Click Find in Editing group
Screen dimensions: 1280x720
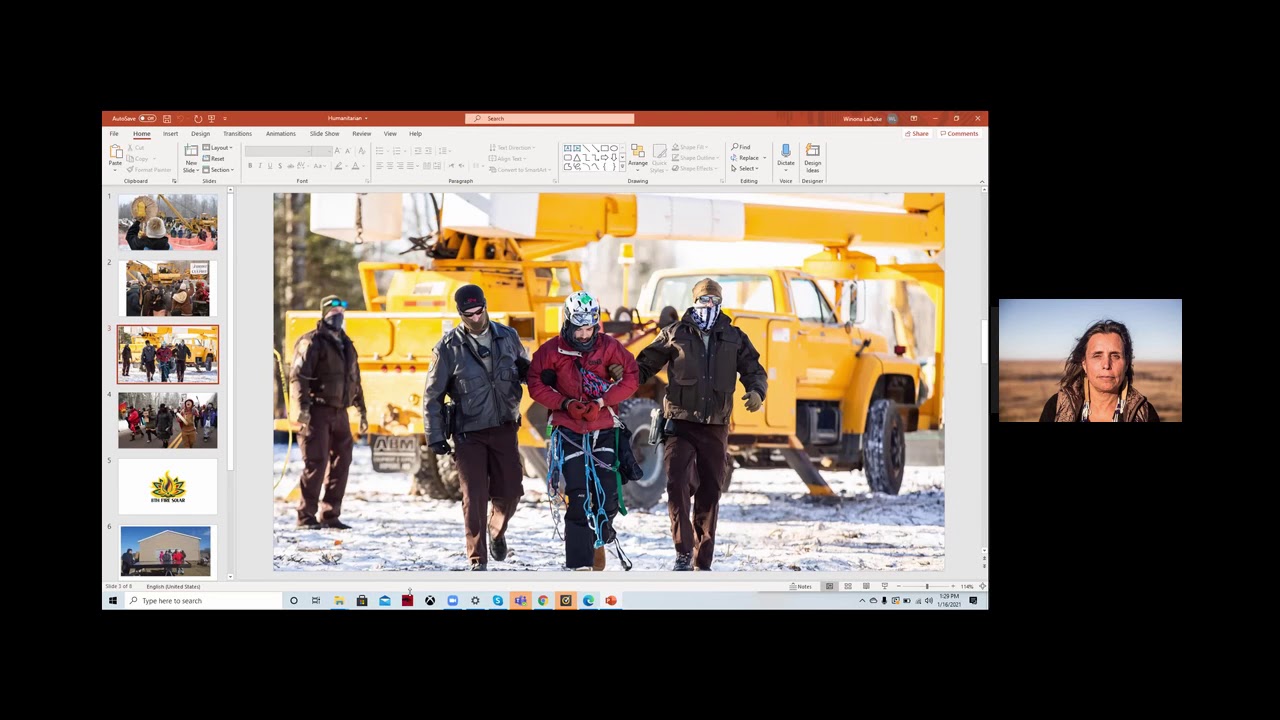(x=741, y=148)
